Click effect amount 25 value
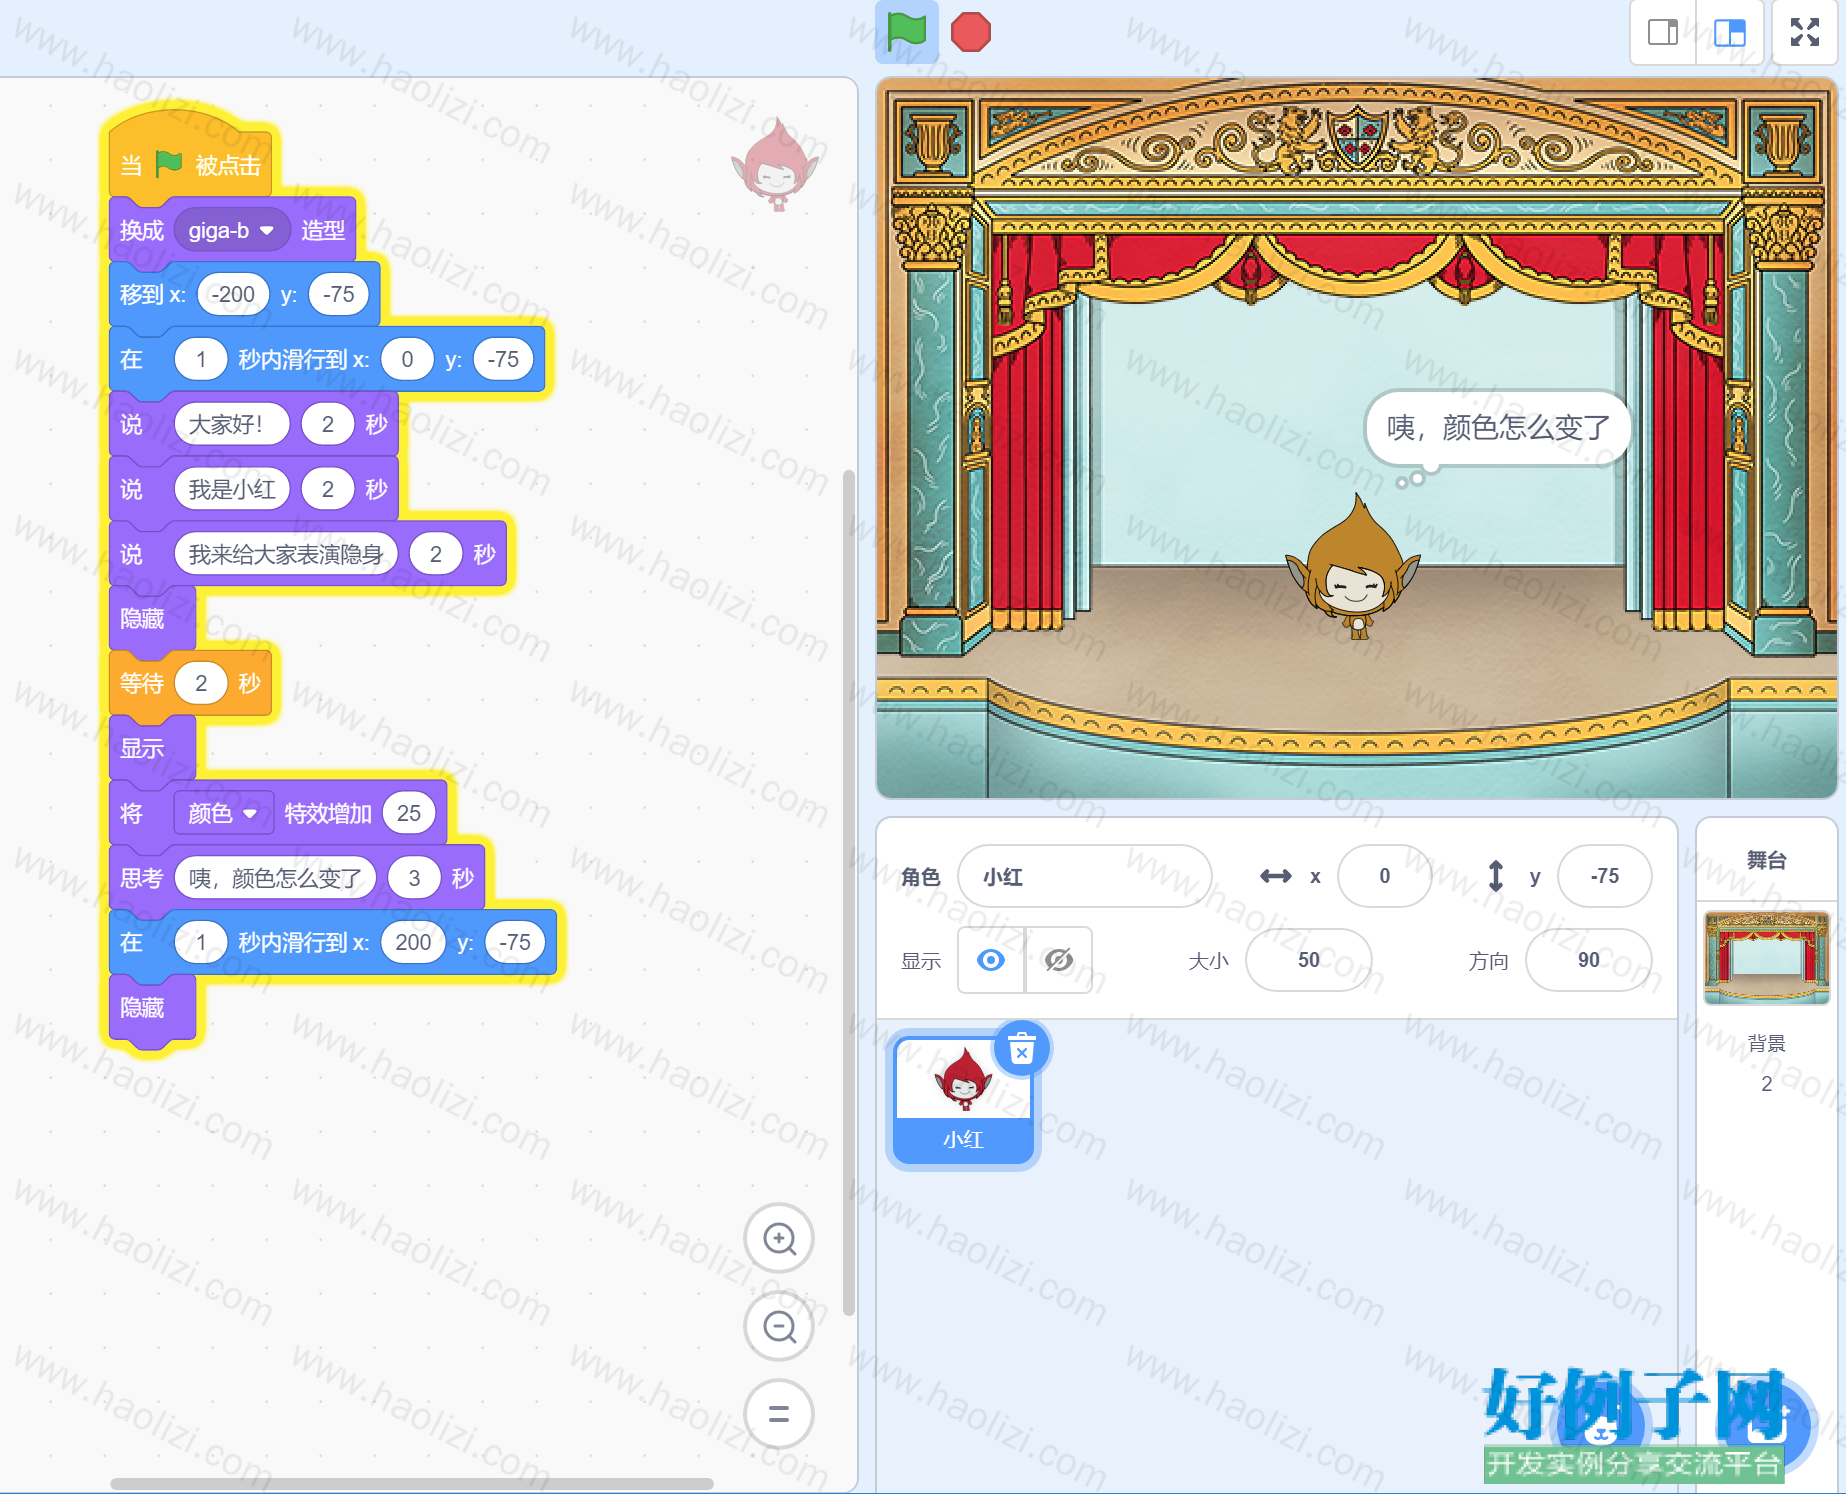The image size is (1846, 1494). click(409, 814)
